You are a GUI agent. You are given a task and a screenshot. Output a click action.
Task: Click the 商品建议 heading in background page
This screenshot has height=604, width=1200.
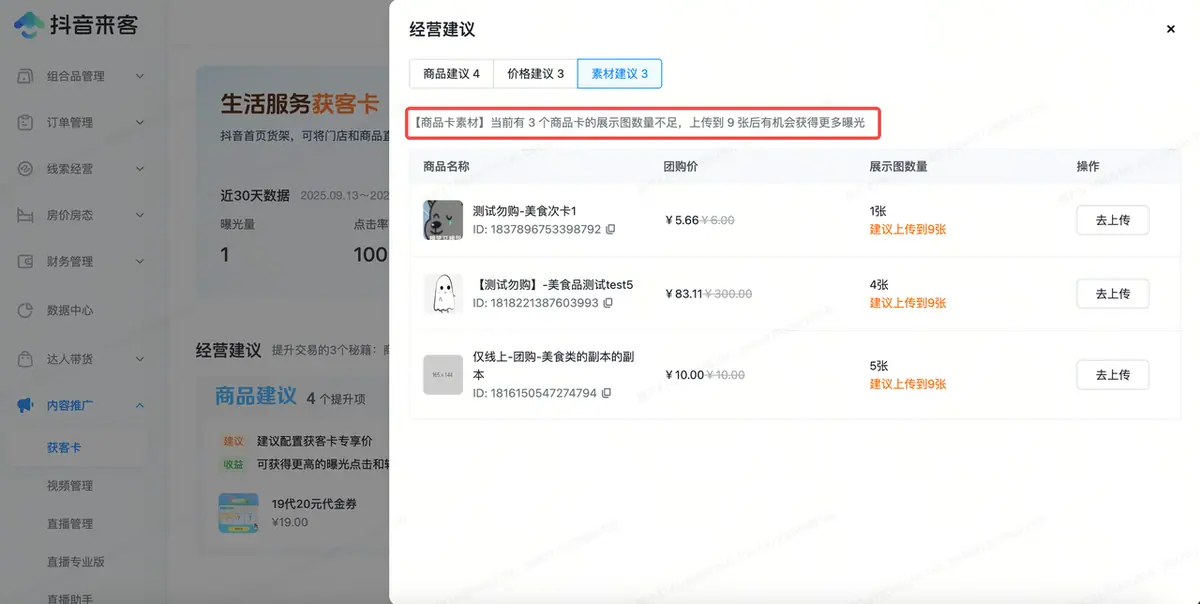pyautogui.click(x=256, y=396)
